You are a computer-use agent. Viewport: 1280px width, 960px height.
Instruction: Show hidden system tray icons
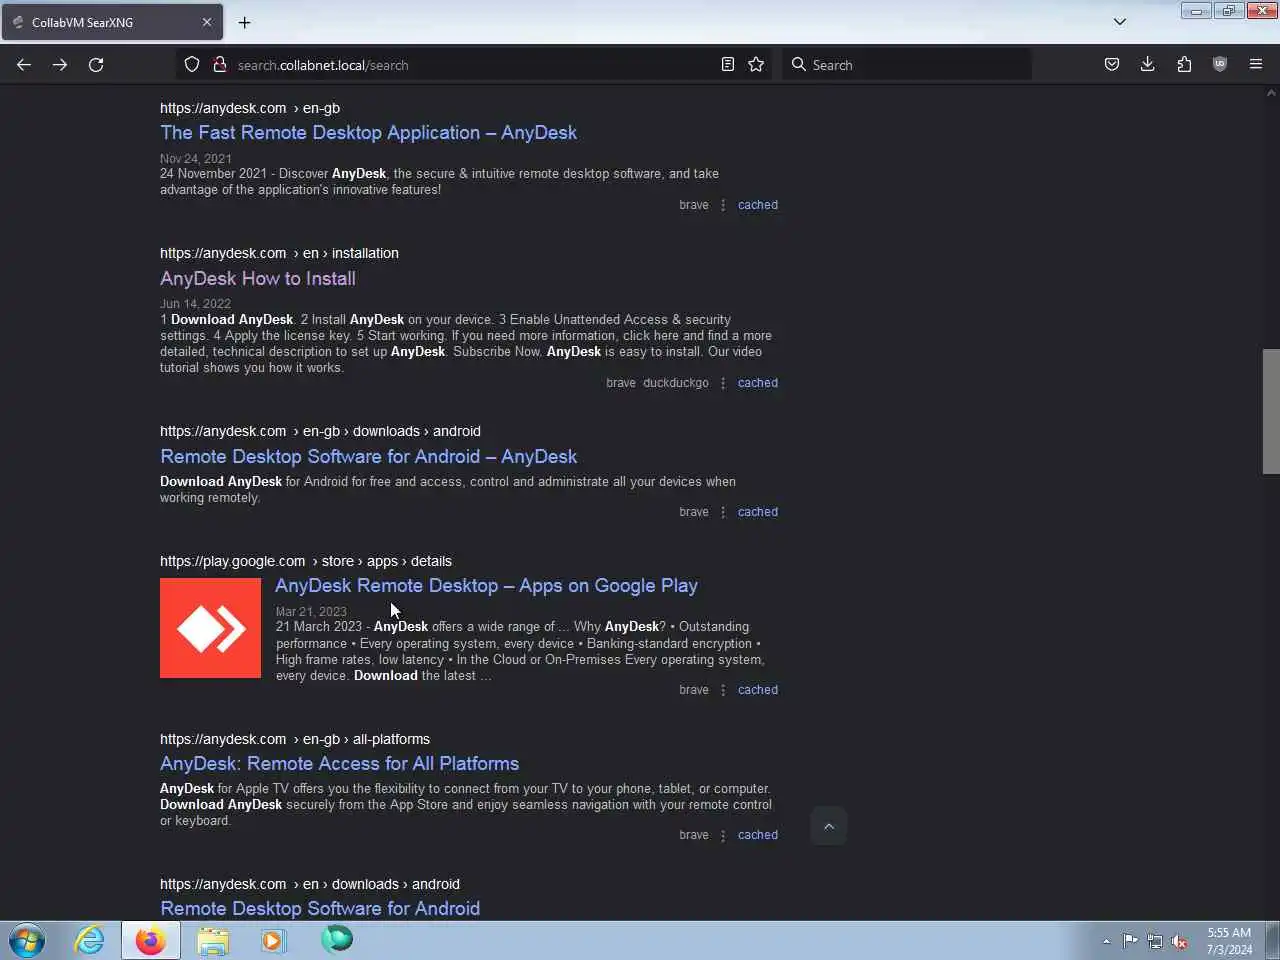pos(1106,941)
